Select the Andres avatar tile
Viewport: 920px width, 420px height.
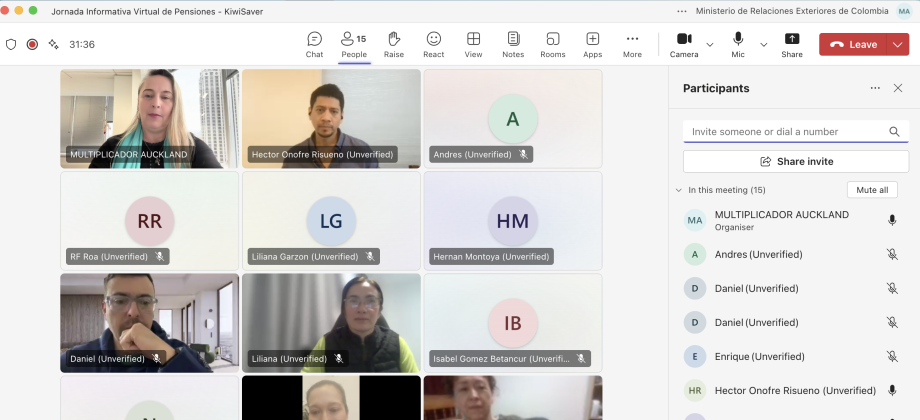click(513, 119)
